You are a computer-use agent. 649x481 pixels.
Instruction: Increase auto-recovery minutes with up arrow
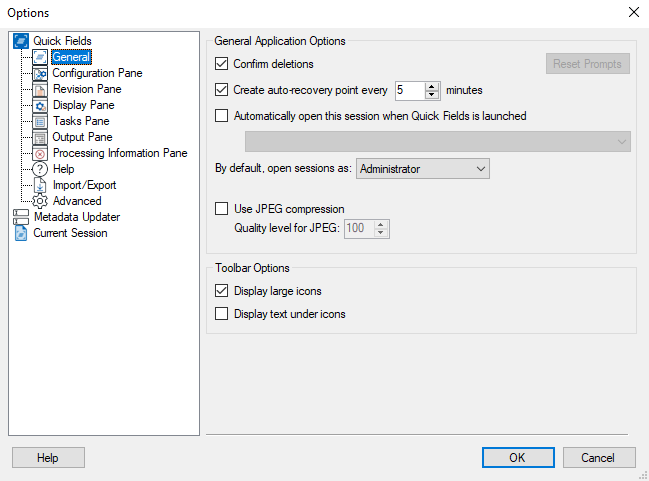point(432,87)
